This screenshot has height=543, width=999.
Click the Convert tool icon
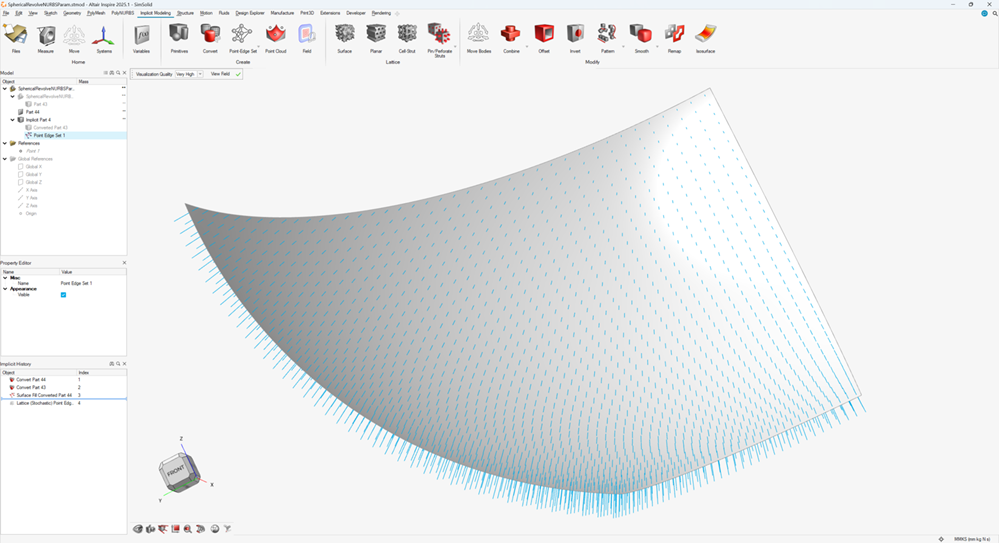(x=210, y=35)
